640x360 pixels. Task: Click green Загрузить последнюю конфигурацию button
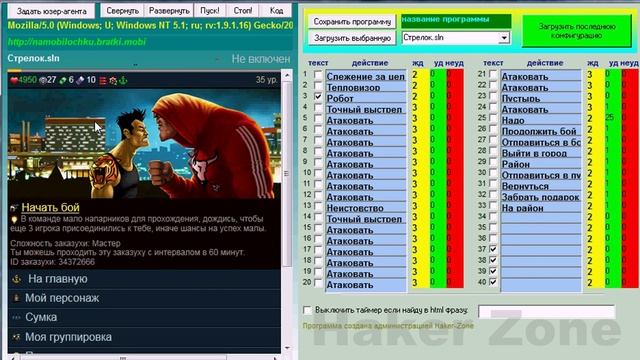point(577,31)
